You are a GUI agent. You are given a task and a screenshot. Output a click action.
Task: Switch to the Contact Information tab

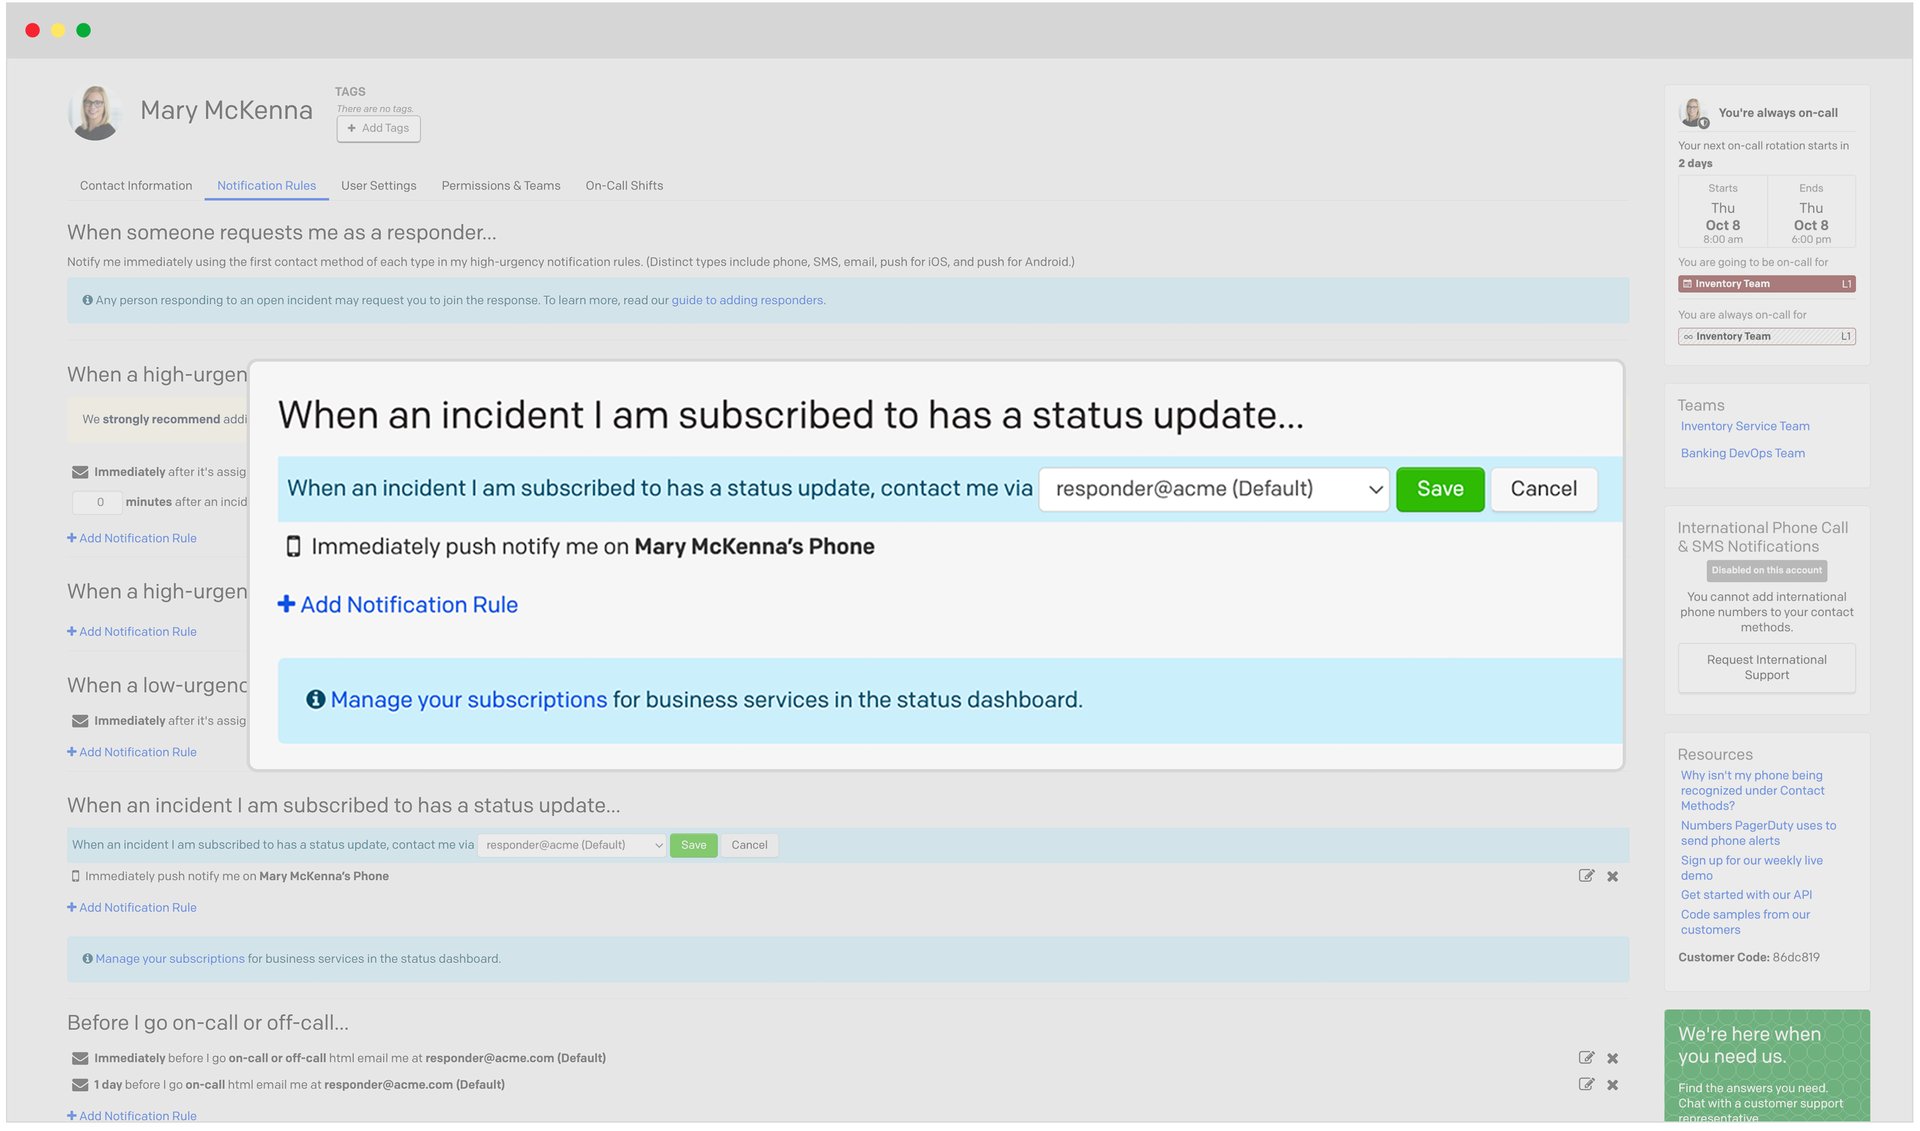click(136, 186)
